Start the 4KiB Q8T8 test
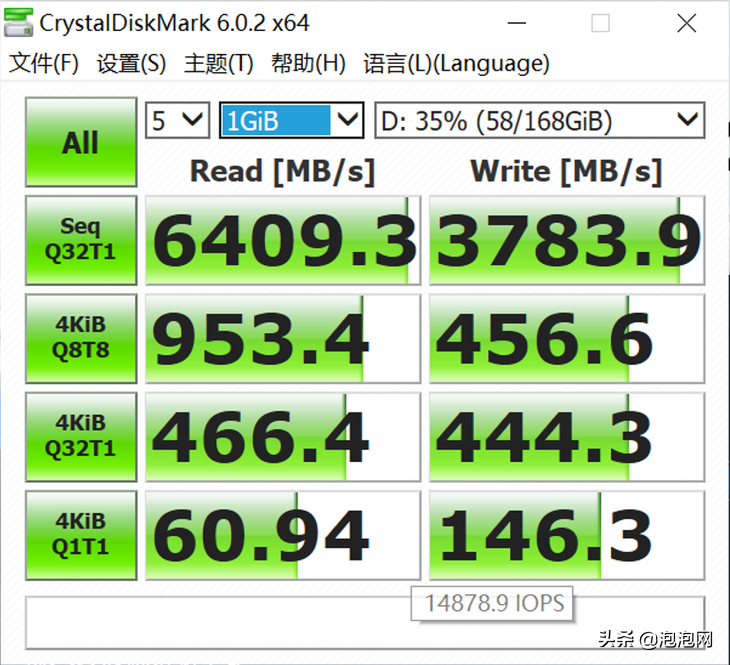Screen dimensions: 730x665 (81, 339)
